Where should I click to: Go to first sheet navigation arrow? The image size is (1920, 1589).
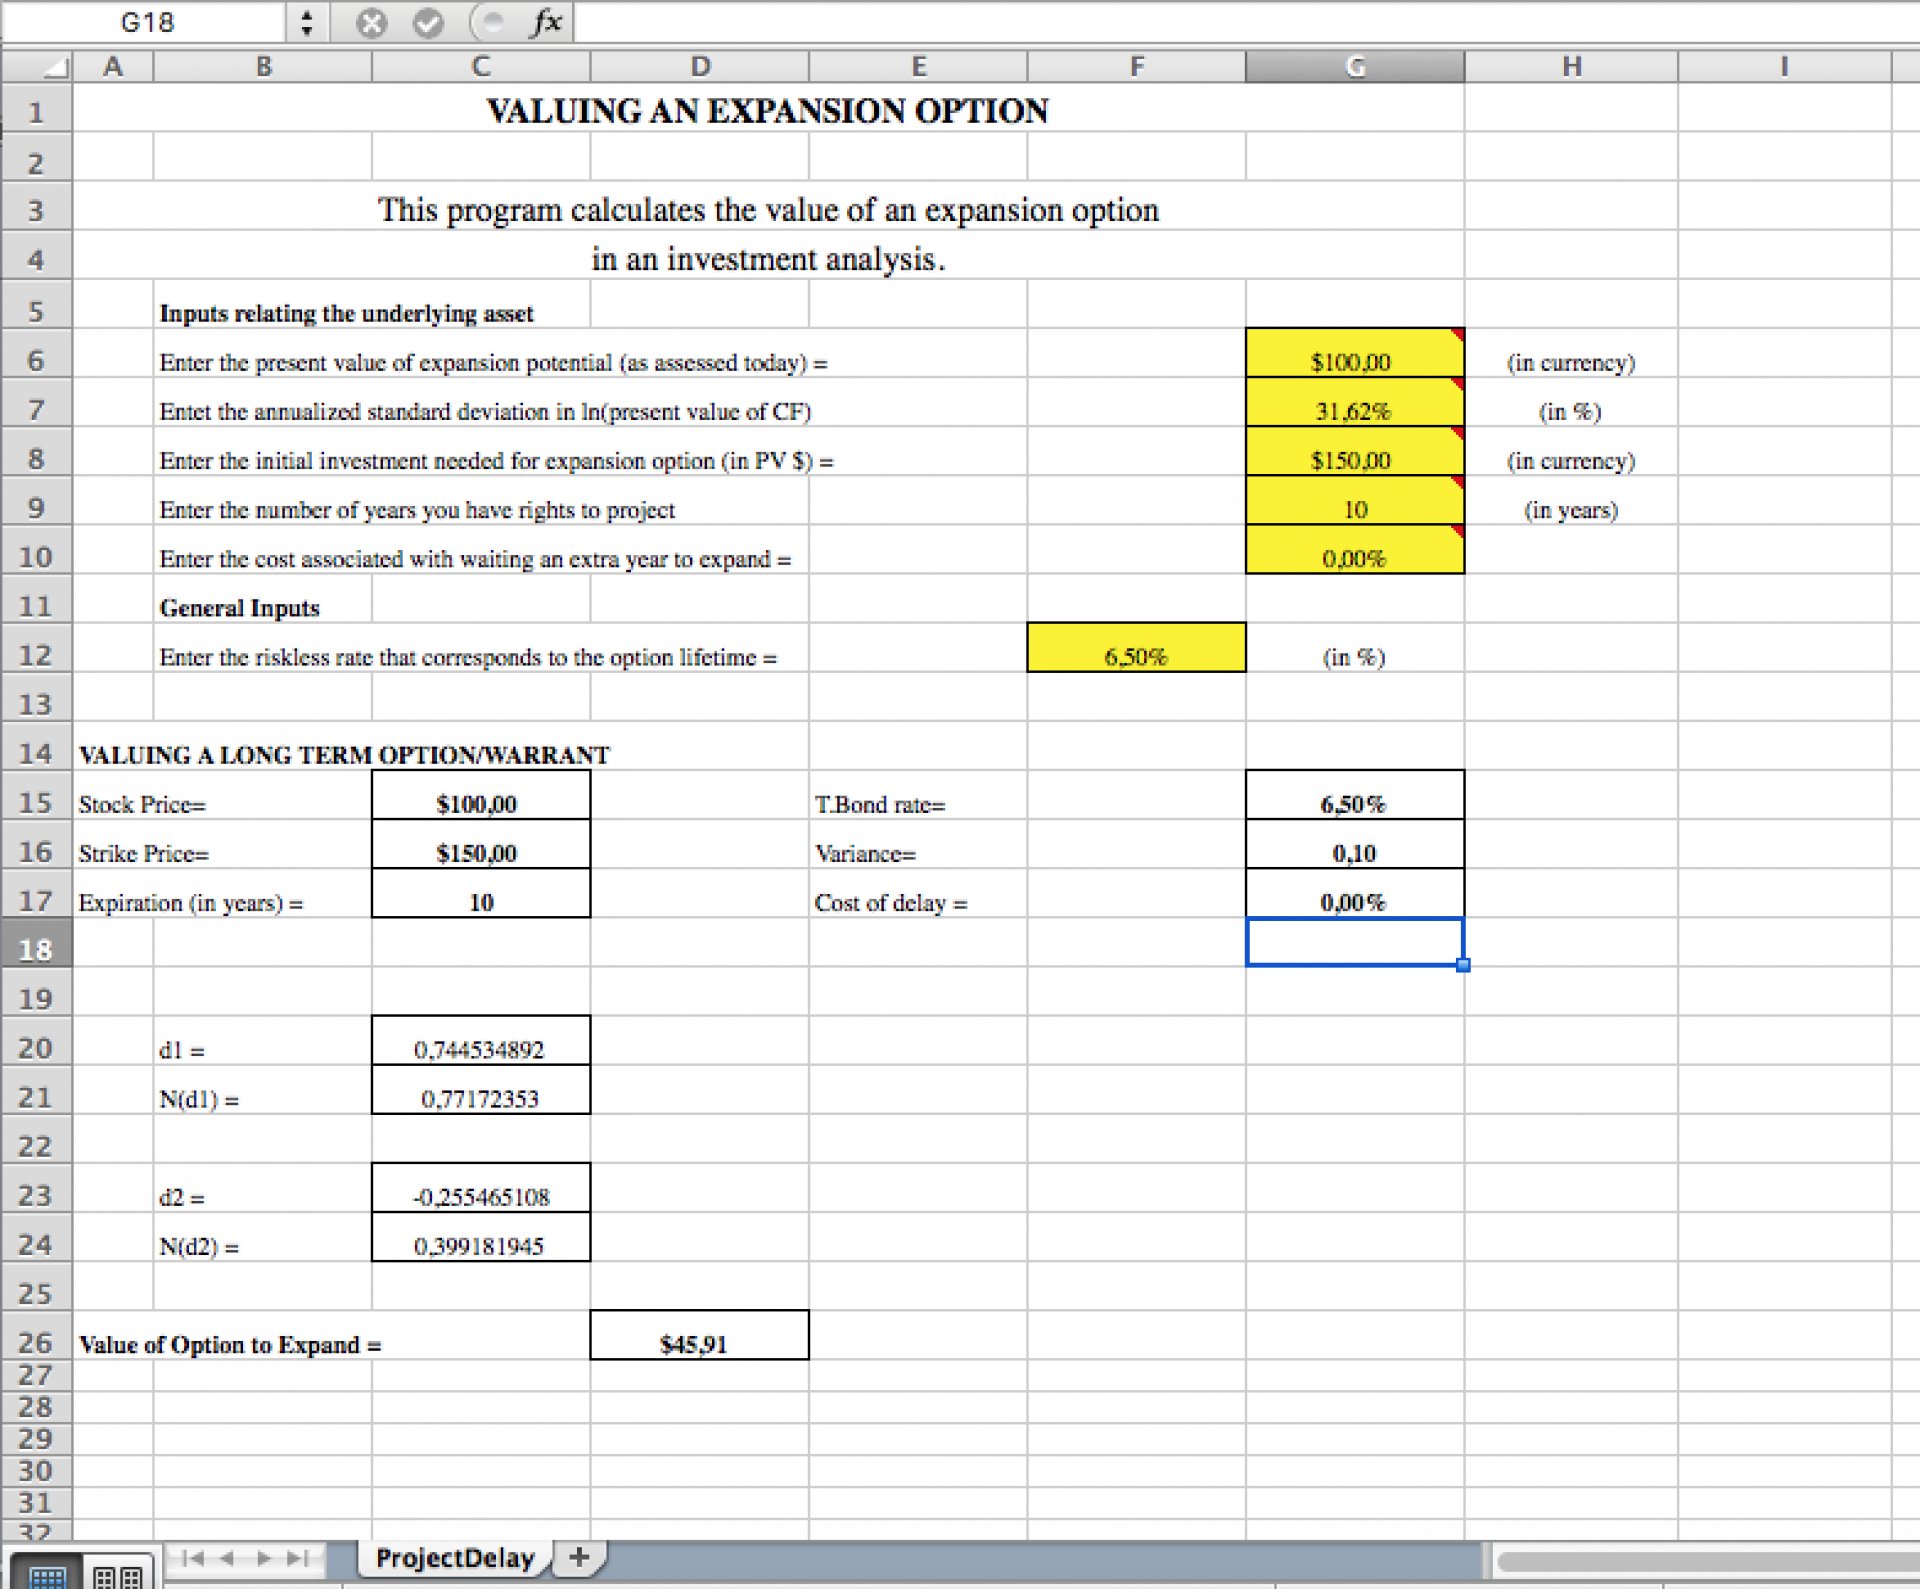(193, 1557)
